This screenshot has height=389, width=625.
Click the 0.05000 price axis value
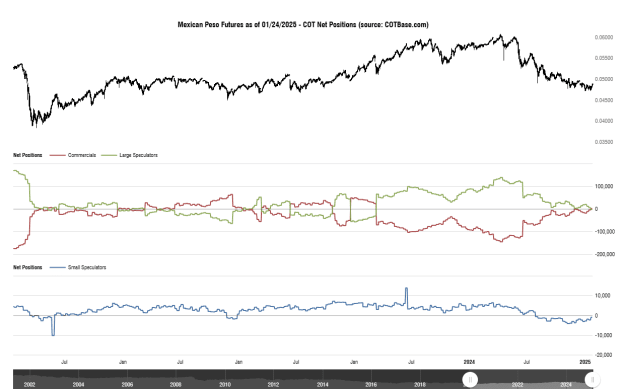(x=604, y=79)
